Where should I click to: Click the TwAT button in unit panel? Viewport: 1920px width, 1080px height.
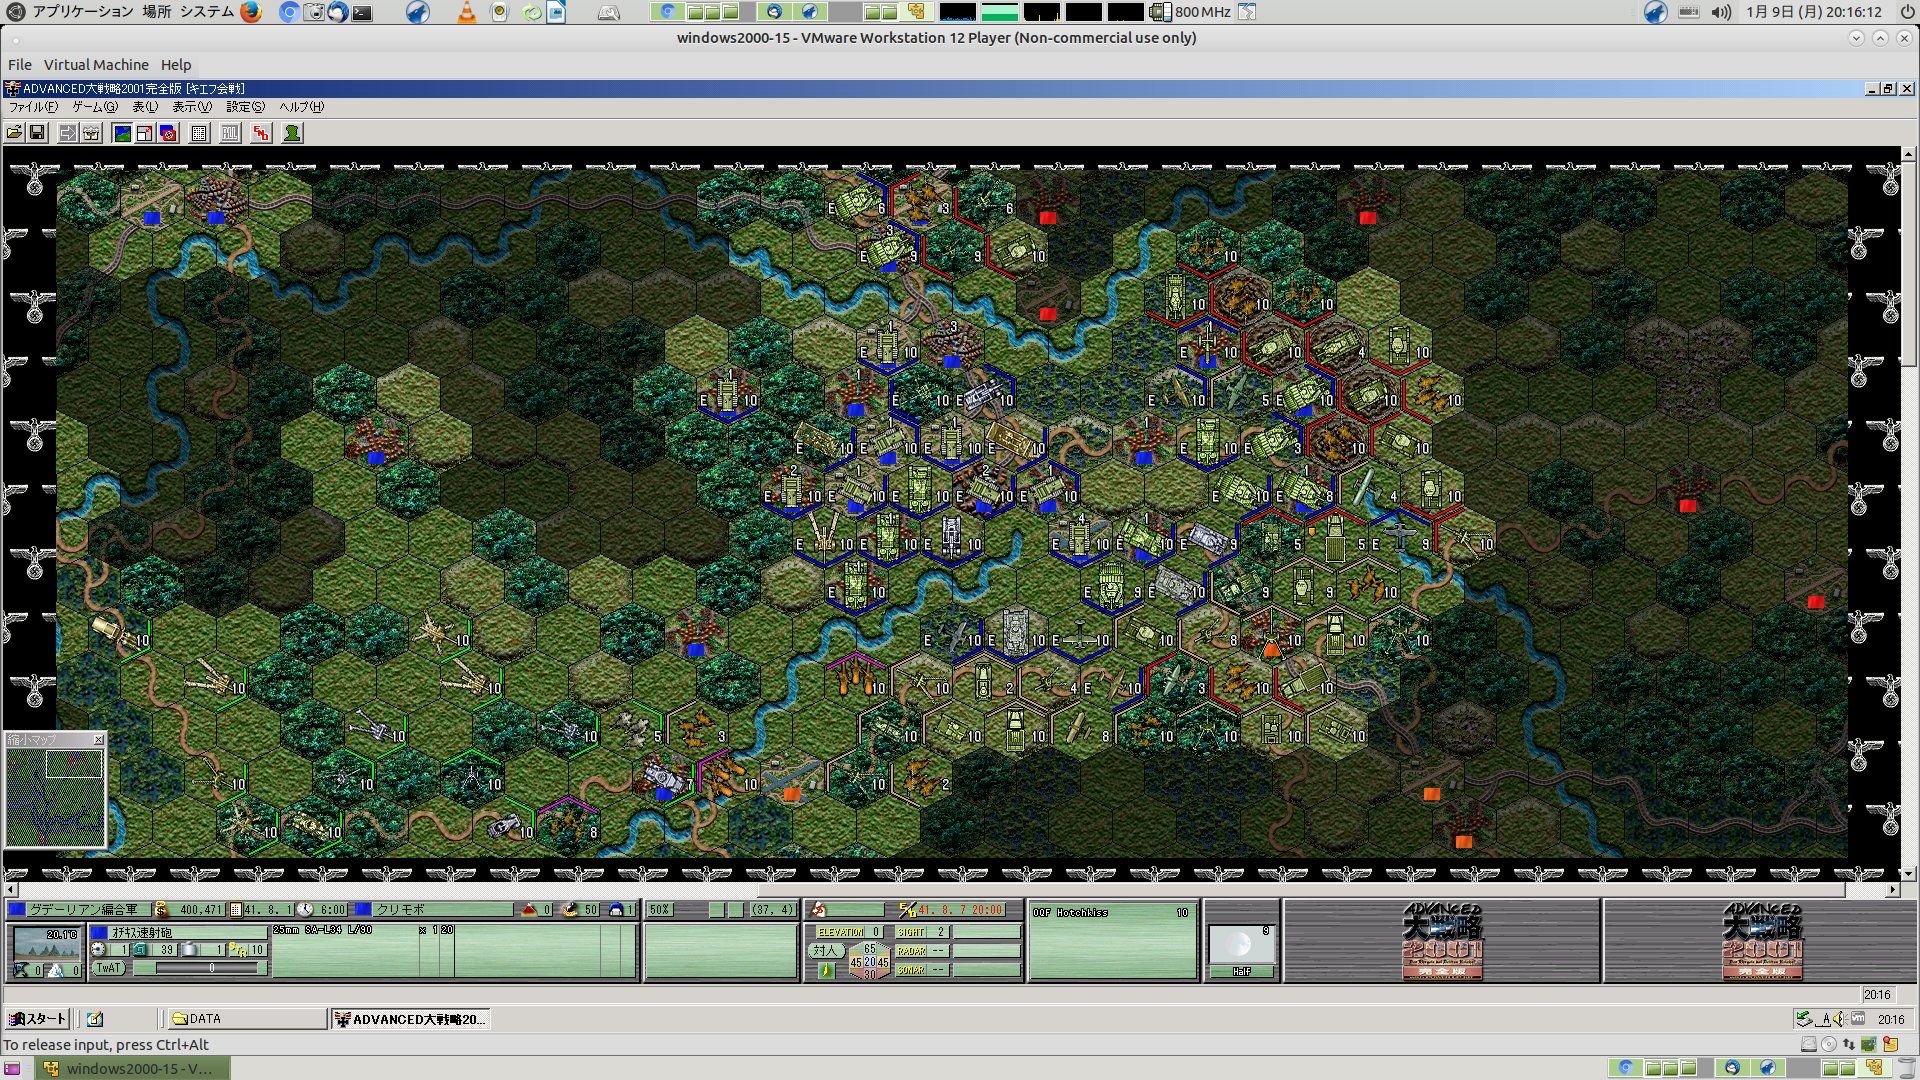[x=108, y=968]
